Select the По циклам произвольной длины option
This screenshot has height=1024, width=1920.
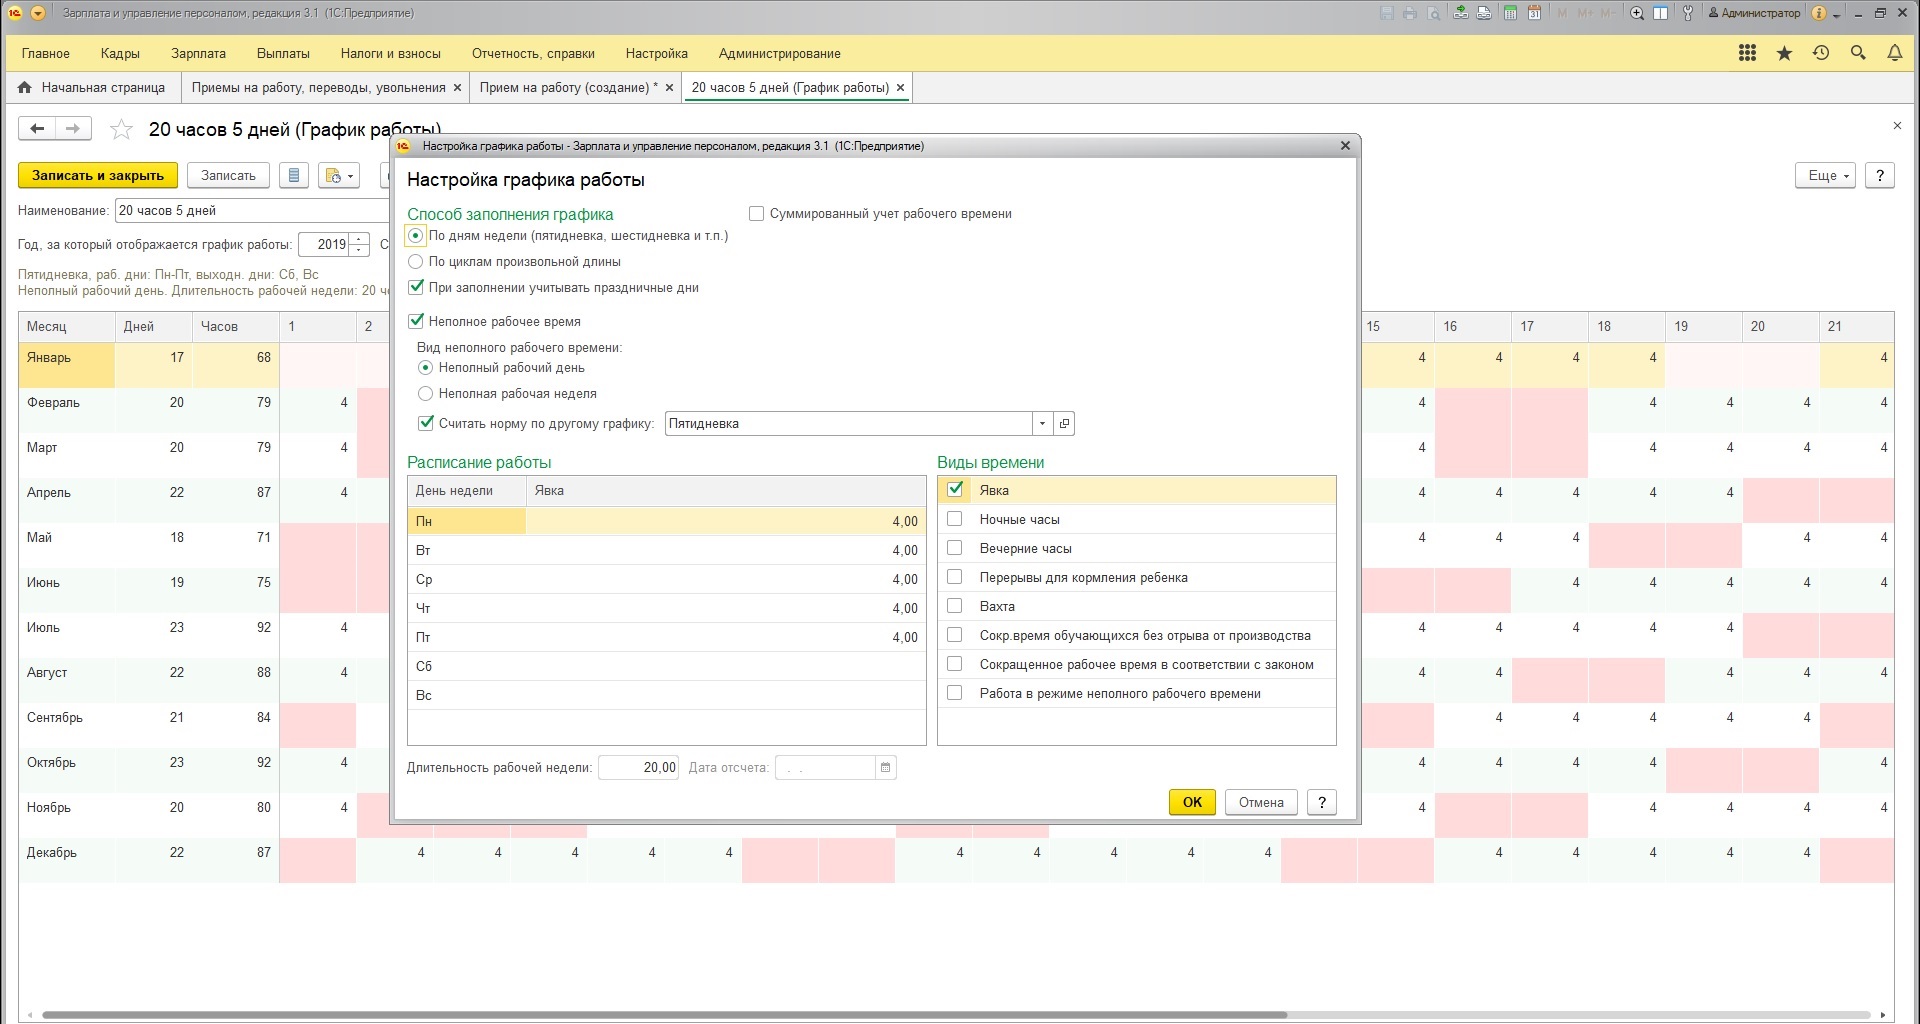(x=416, y=261)
